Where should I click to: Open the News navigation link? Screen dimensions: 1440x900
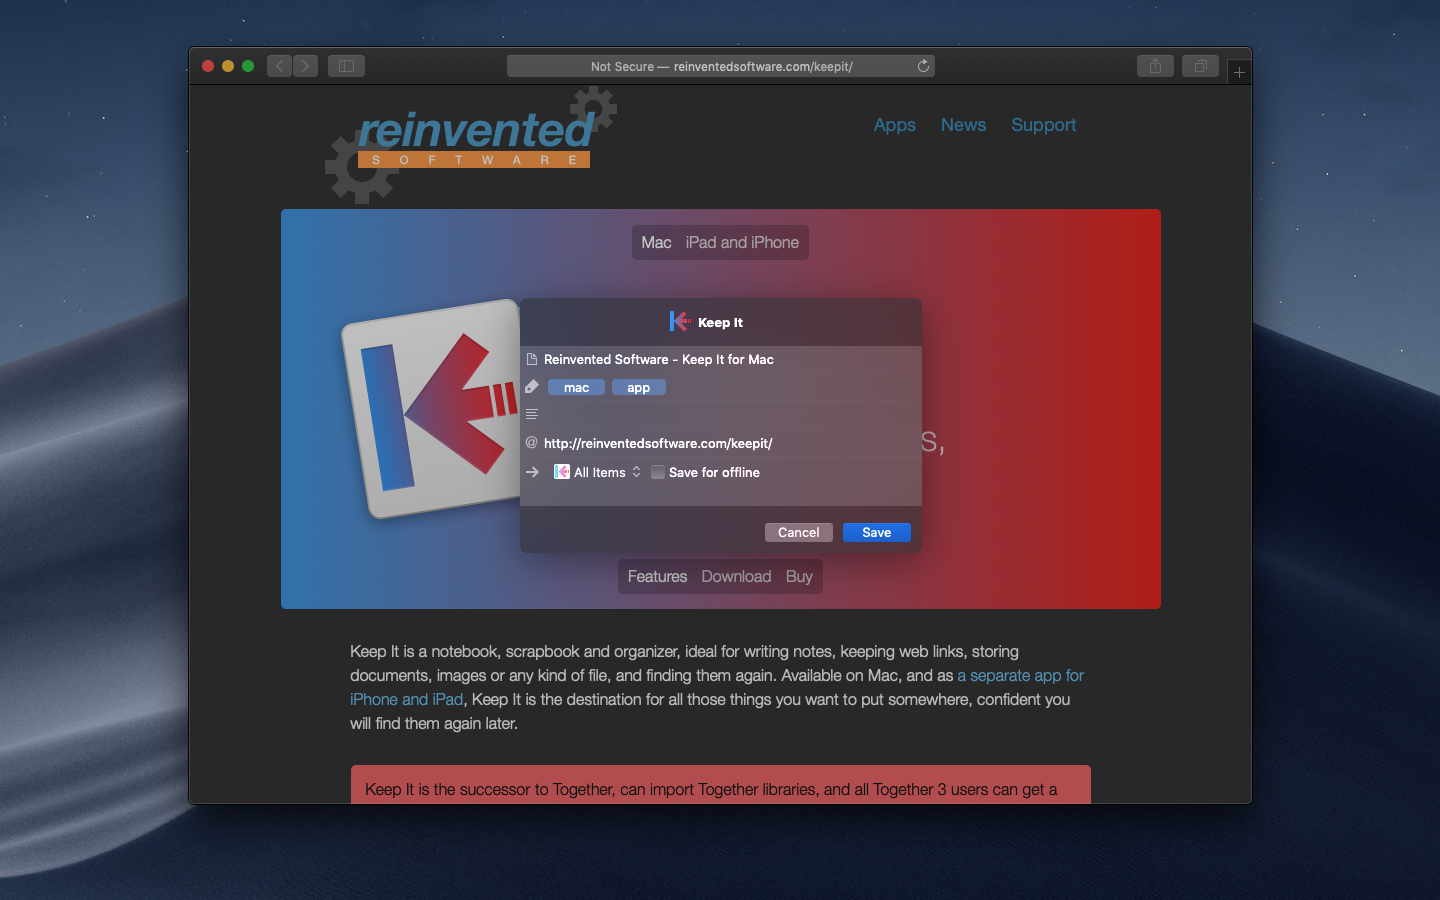click(963, 125)
